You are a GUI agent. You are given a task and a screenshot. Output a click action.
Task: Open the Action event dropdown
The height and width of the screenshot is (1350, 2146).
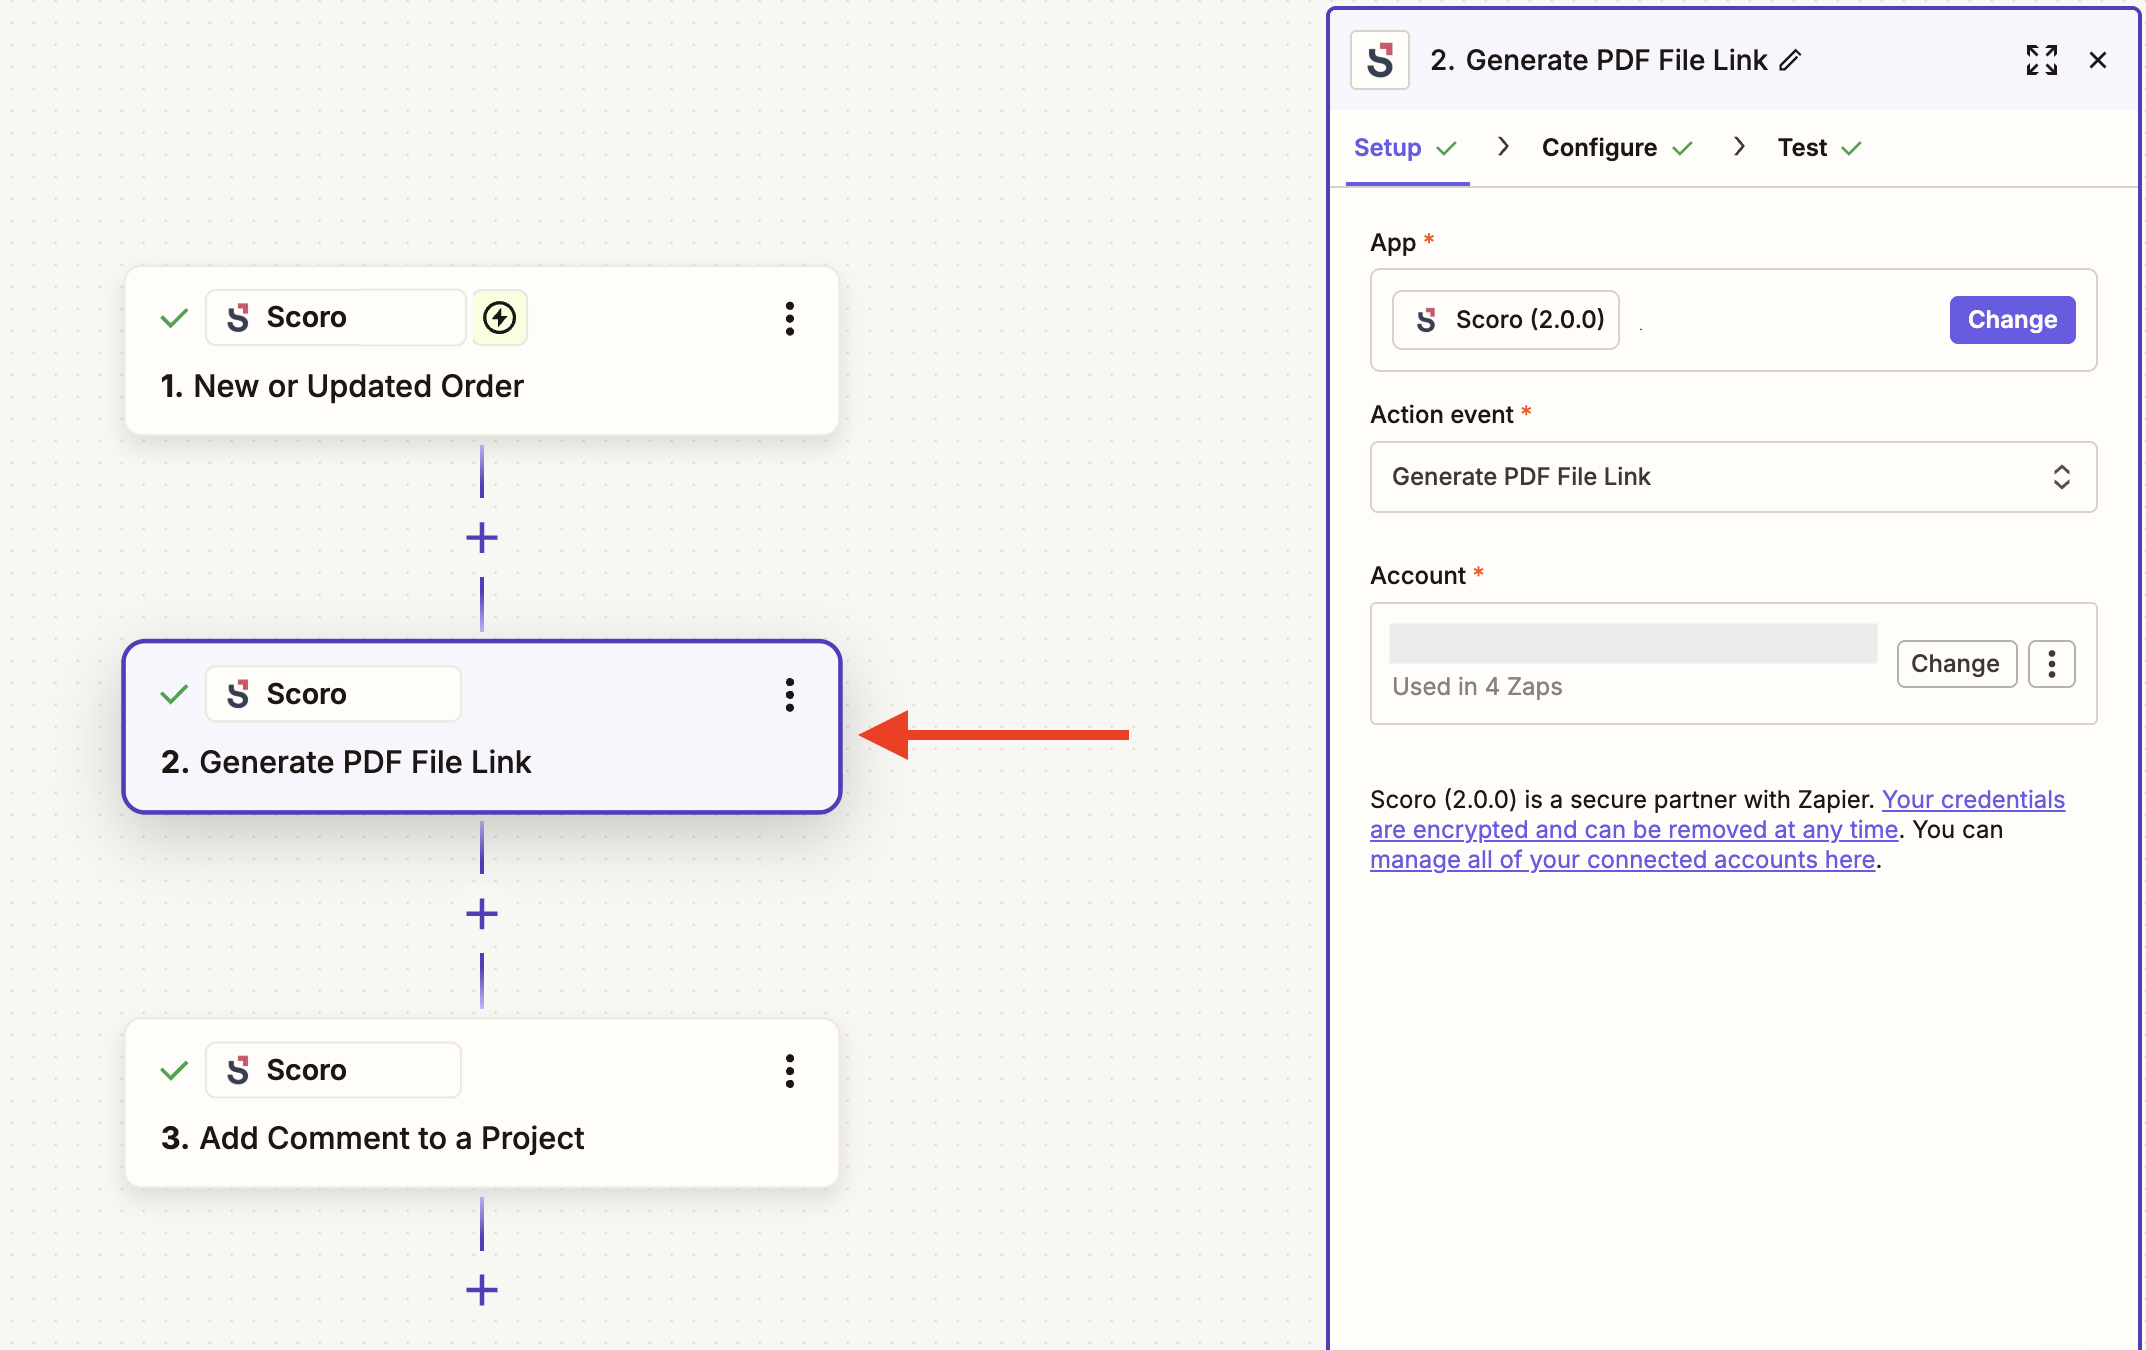(x=1733, y=477)
